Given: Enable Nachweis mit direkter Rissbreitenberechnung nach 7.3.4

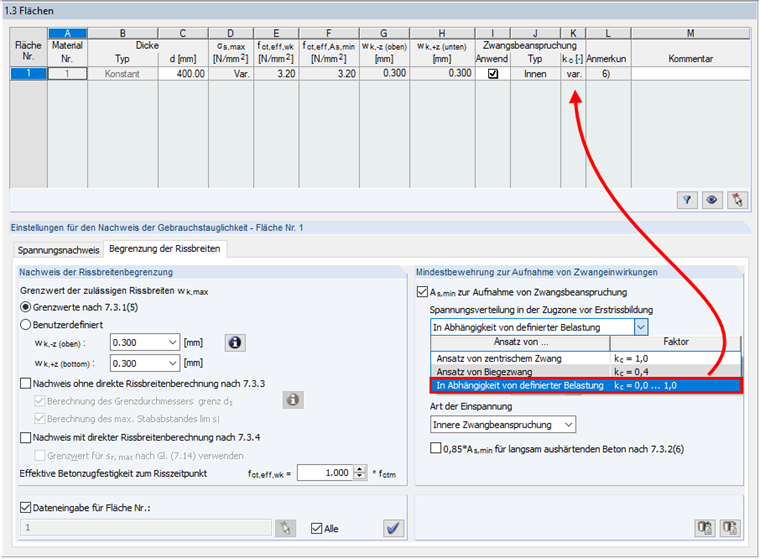Looking at the screenshot, I should tap(26, 437).
